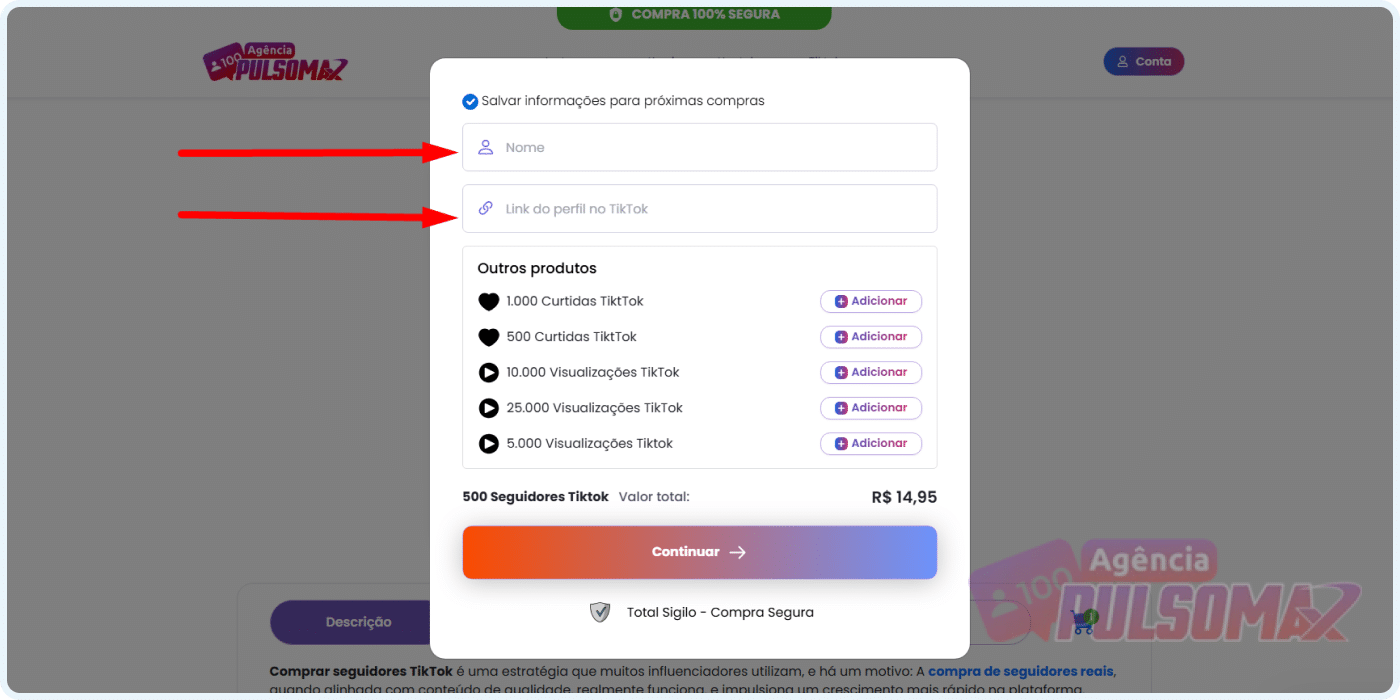Click the 25.000 Visualizações TikTok label
Screen dimensions: 1400x700
[x=595, y=408]
